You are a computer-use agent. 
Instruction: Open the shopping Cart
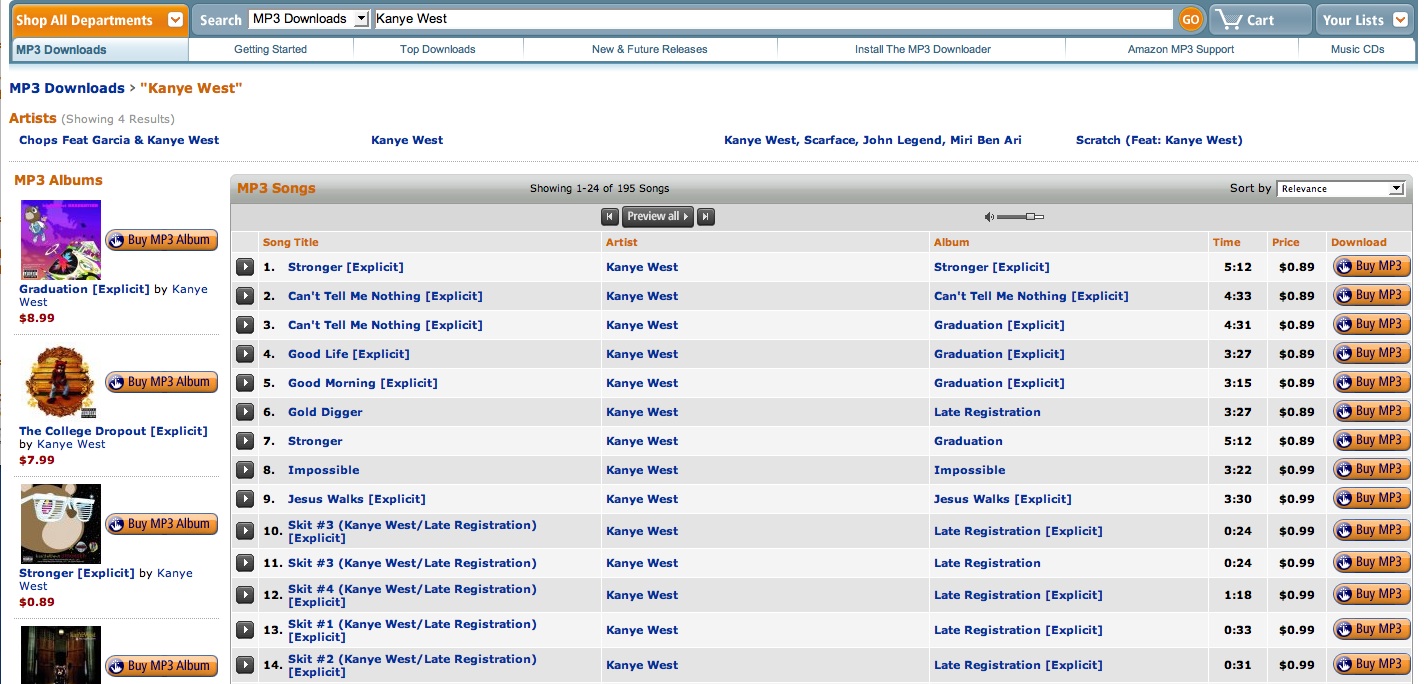click(x=1260, y=20)
